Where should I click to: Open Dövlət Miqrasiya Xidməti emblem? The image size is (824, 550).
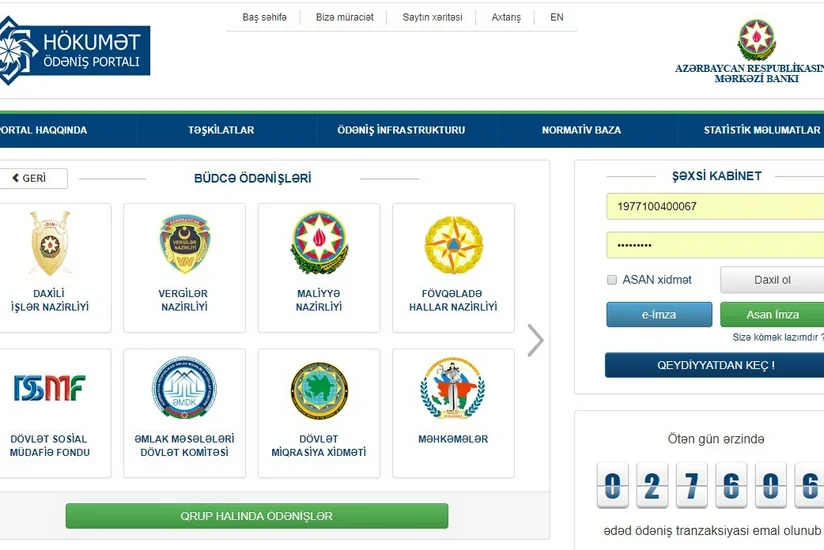point(319,390)
